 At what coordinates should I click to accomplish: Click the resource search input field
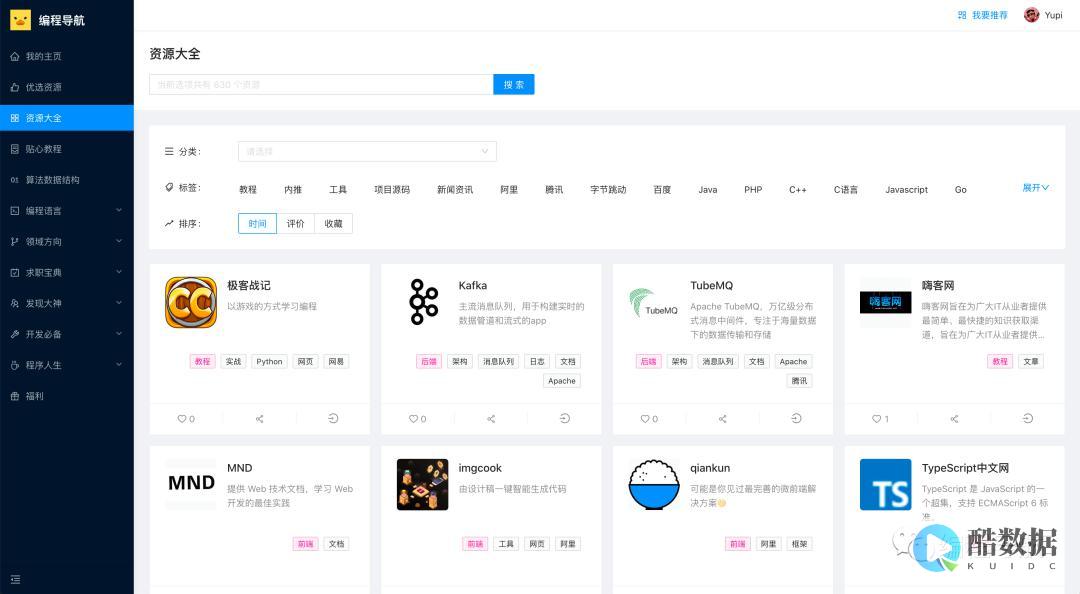point(321,85)
